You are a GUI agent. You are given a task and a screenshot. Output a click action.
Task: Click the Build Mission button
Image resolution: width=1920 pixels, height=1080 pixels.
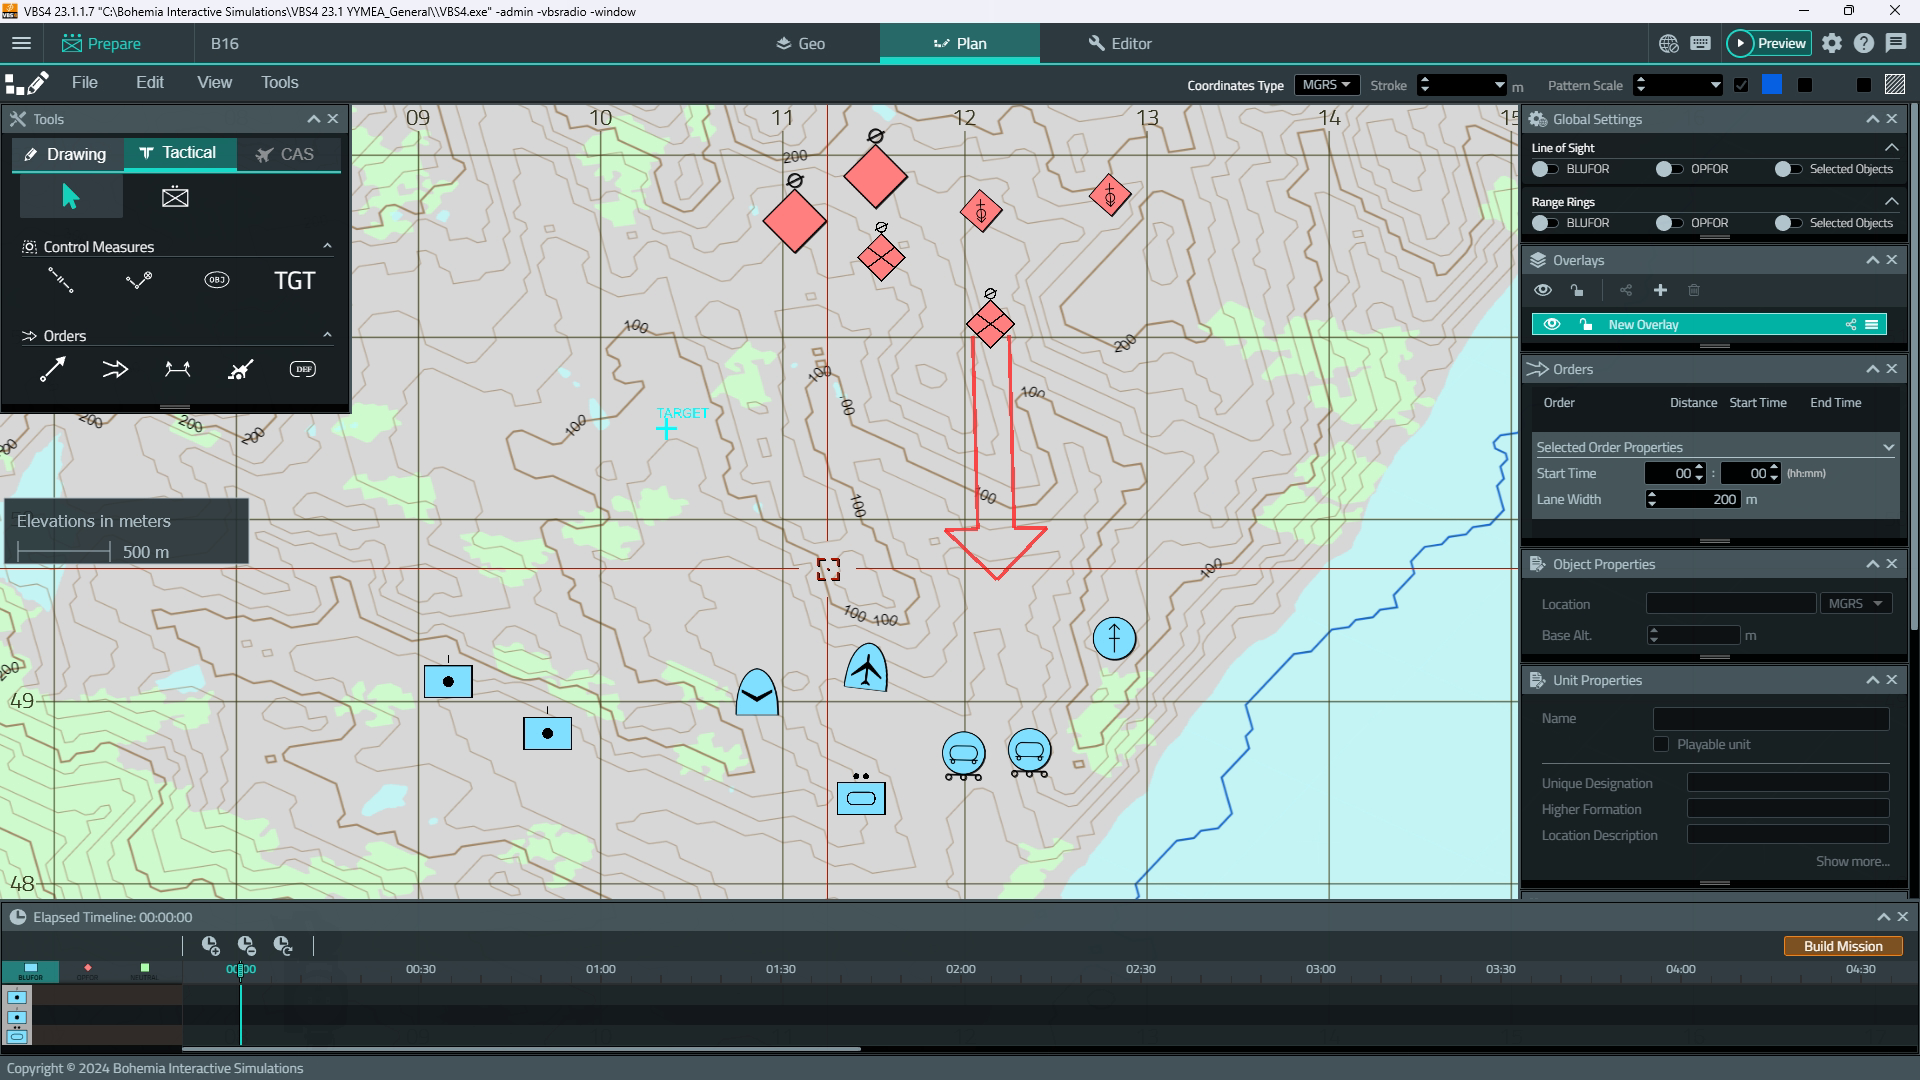point(1842,946)
